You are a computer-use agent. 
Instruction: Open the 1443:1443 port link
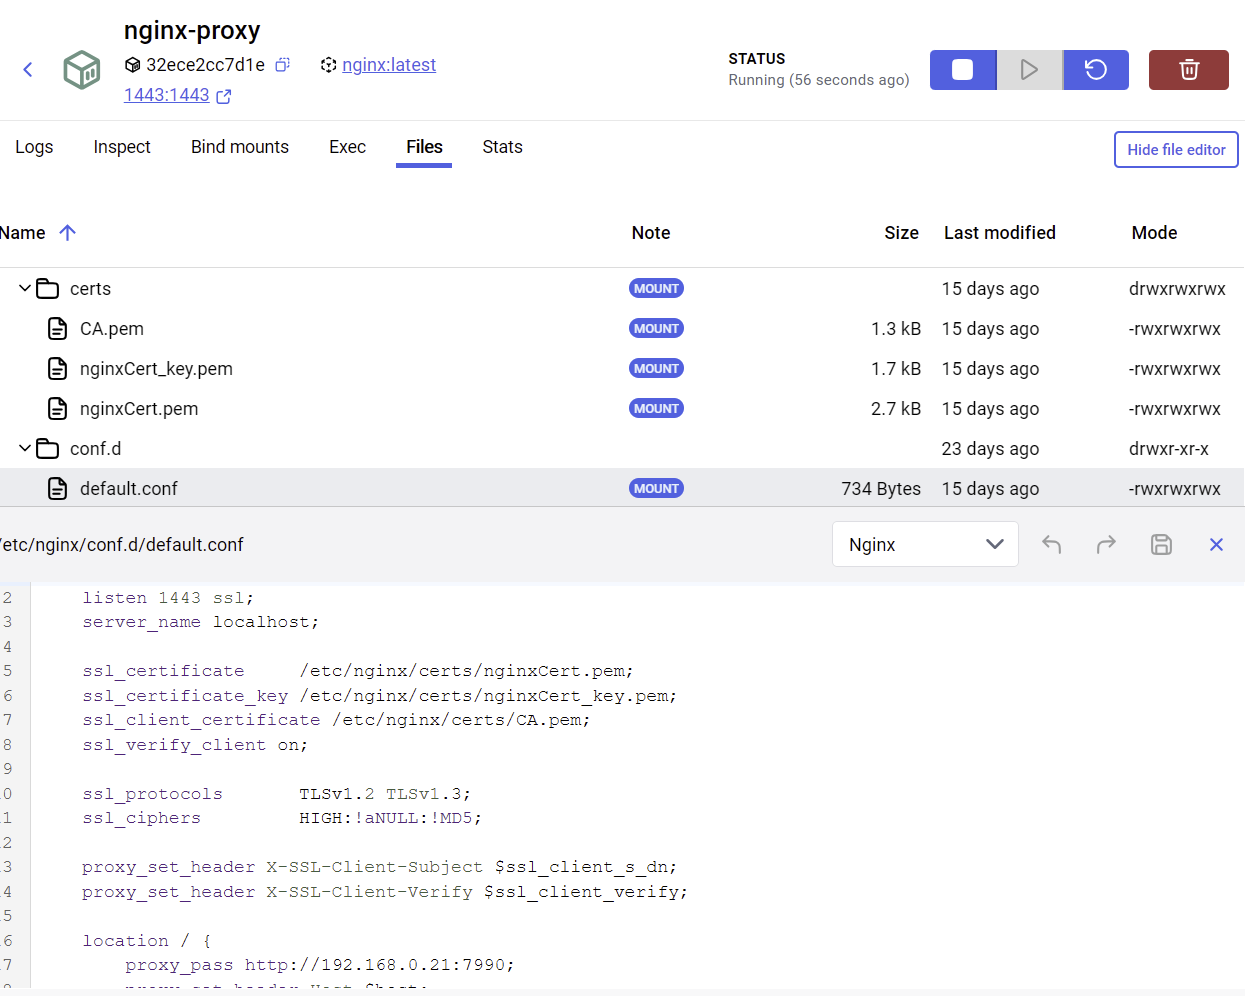point(167,95)
